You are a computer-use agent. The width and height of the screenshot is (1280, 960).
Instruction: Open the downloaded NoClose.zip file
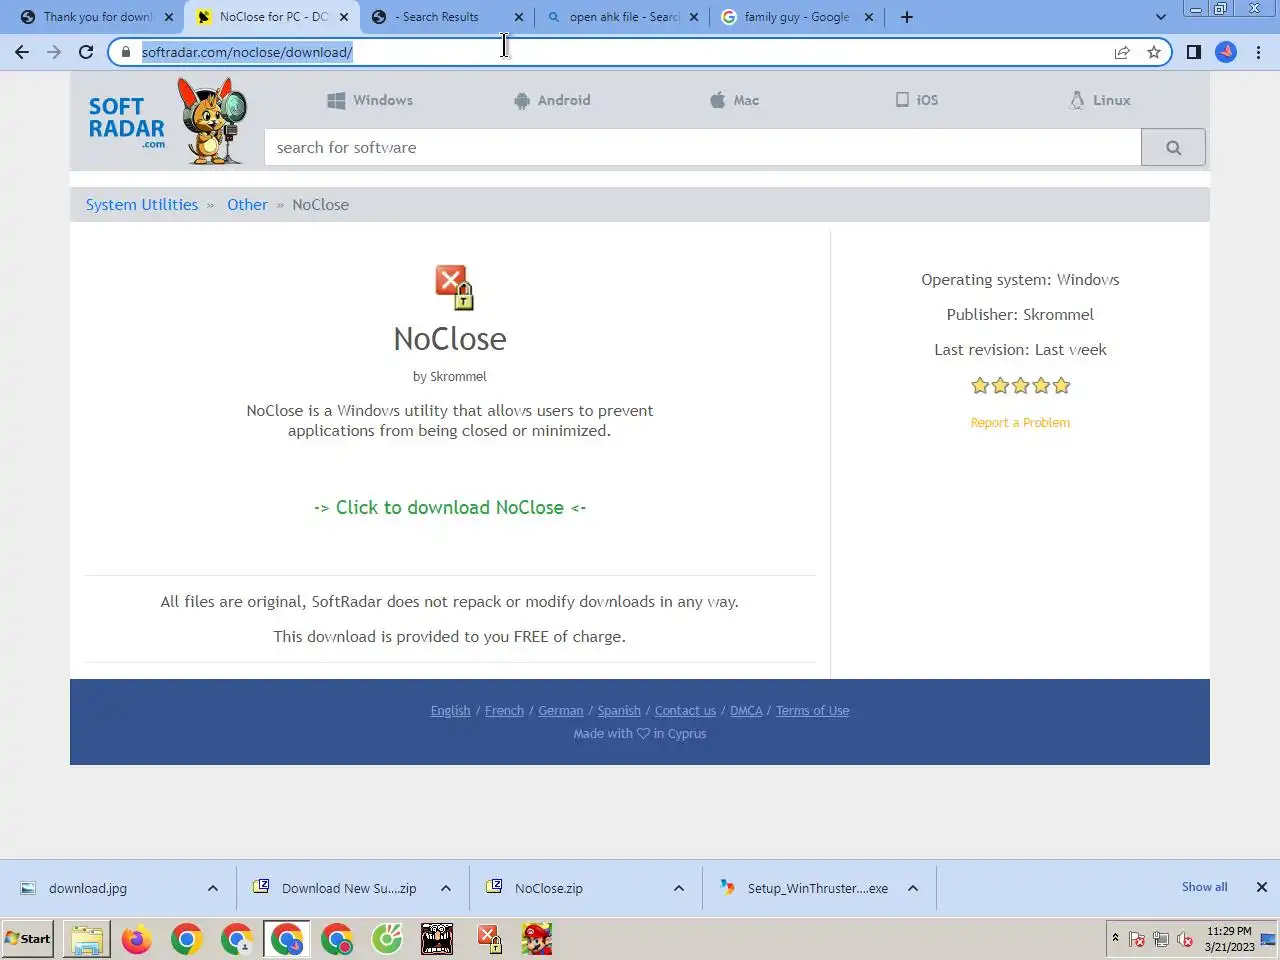[x=548, y=888]
